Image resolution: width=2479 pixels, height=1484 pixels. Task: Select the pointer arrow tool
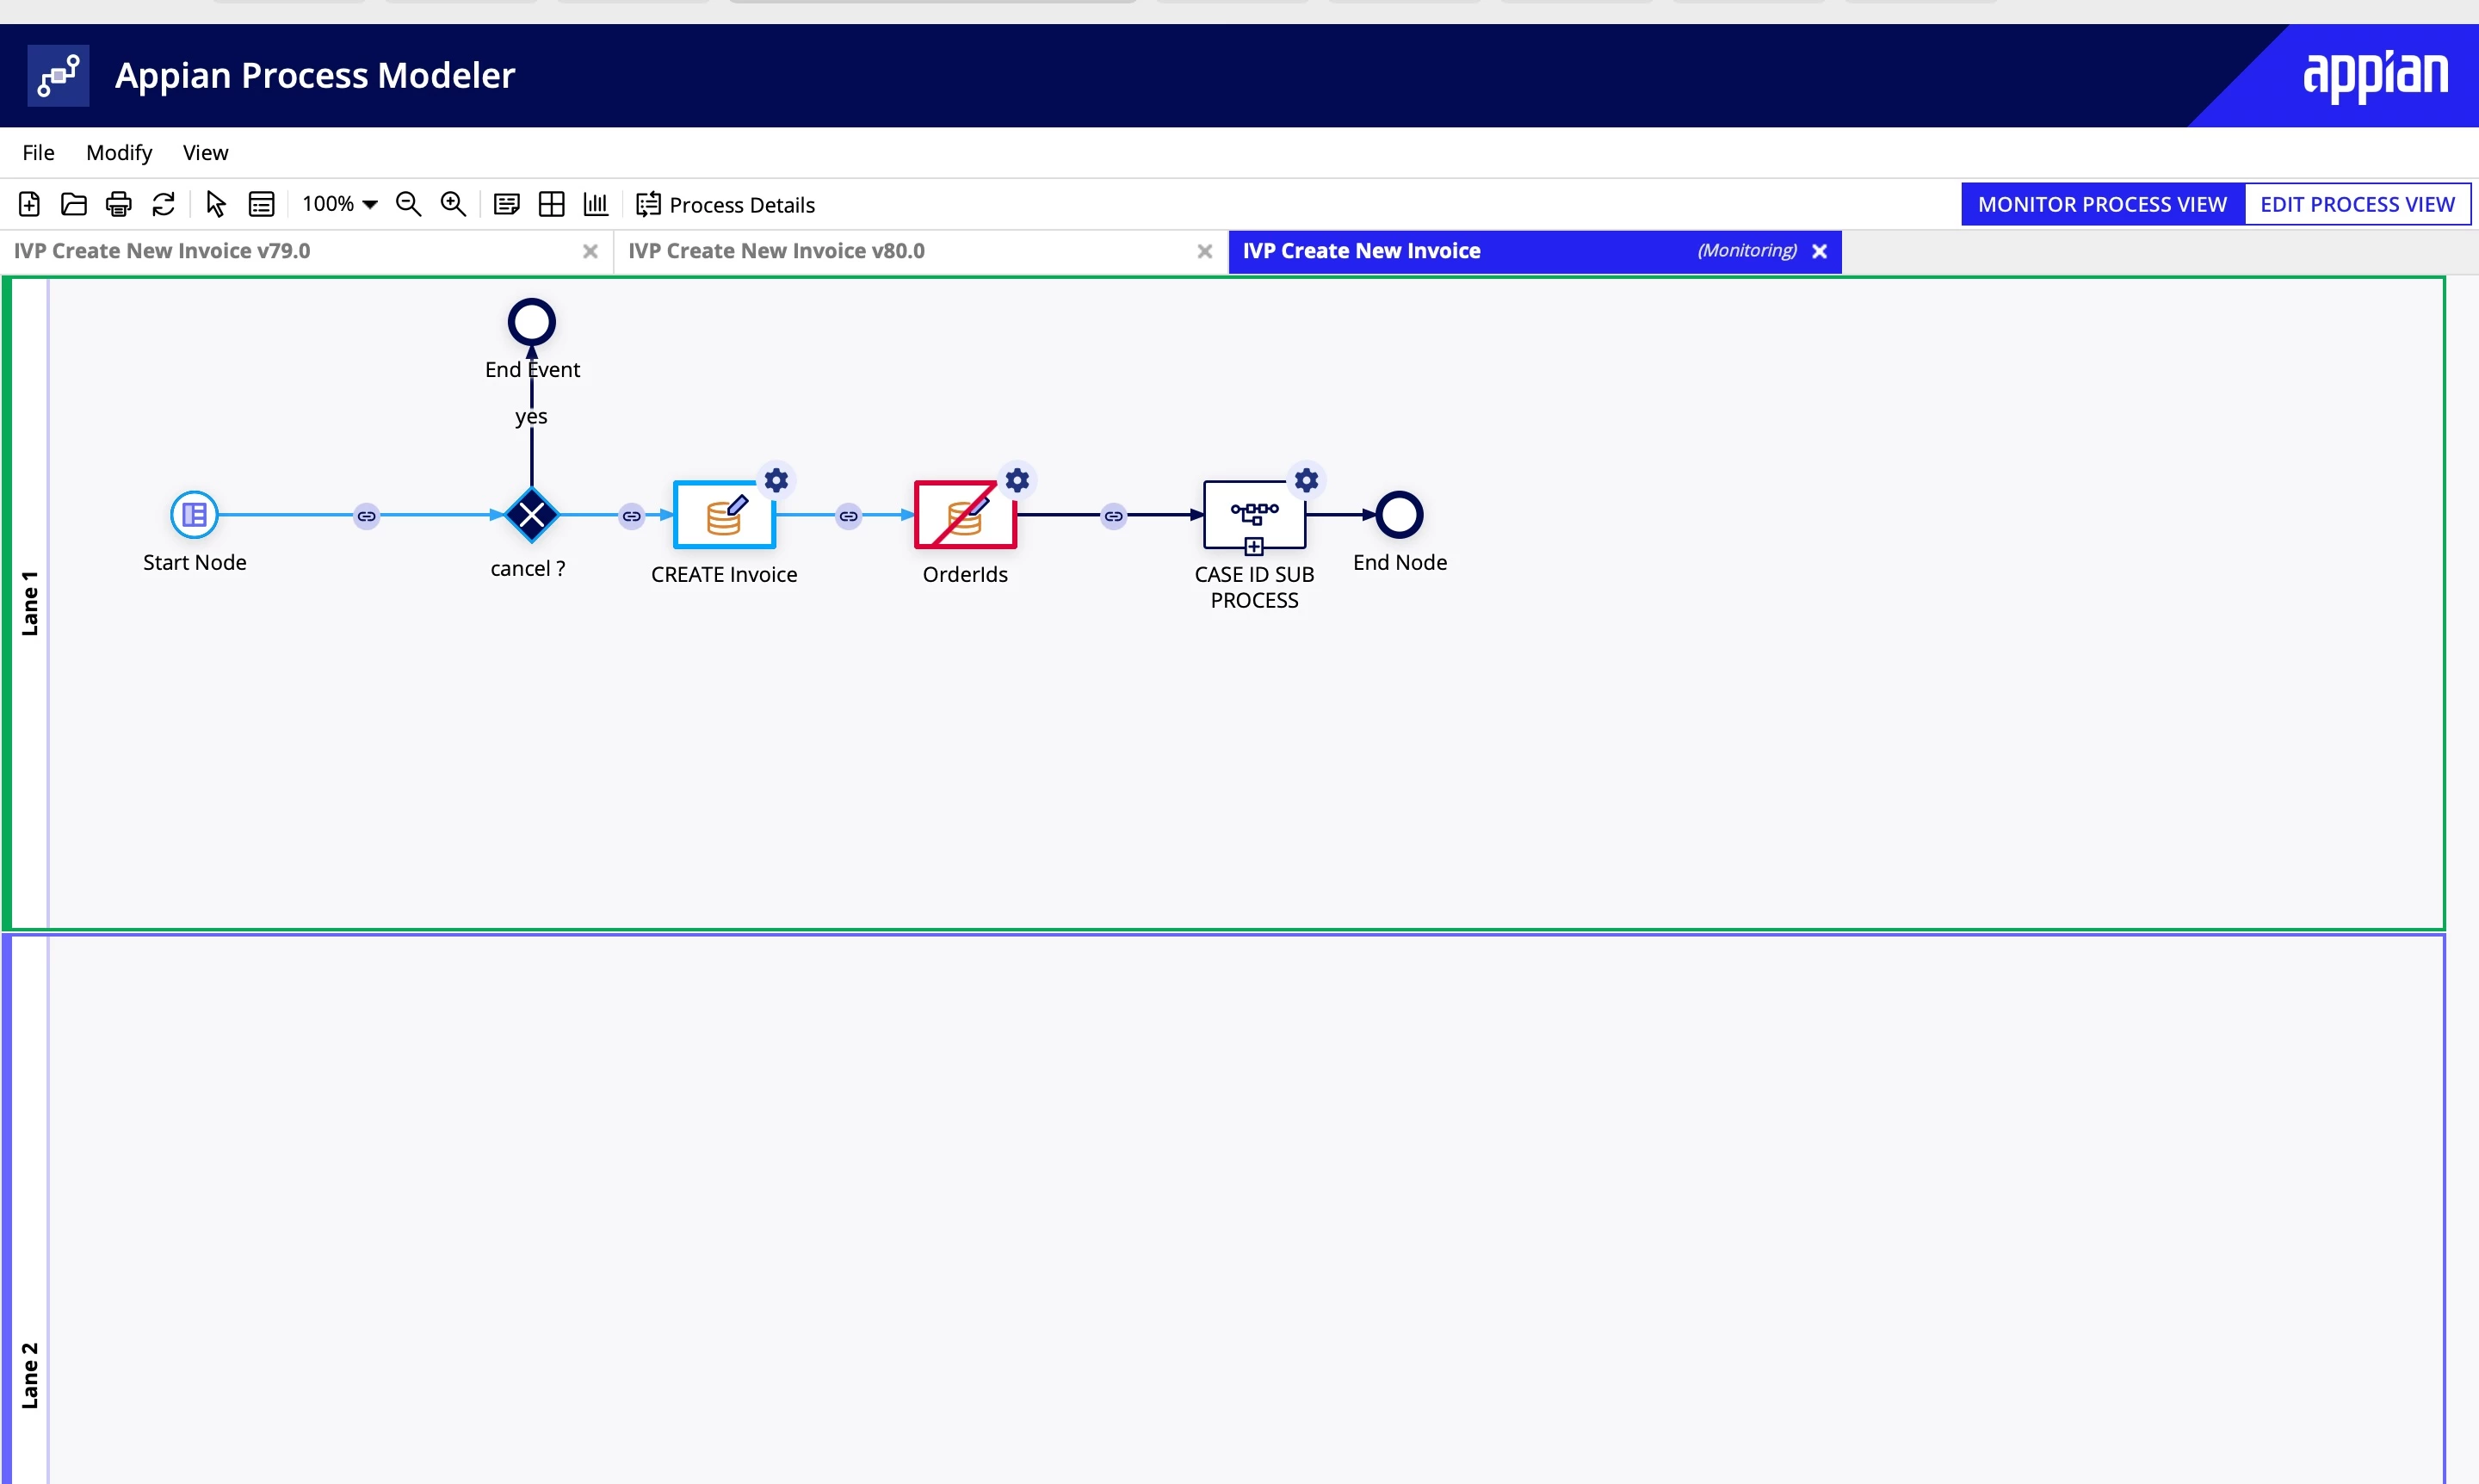click(215, 204)
